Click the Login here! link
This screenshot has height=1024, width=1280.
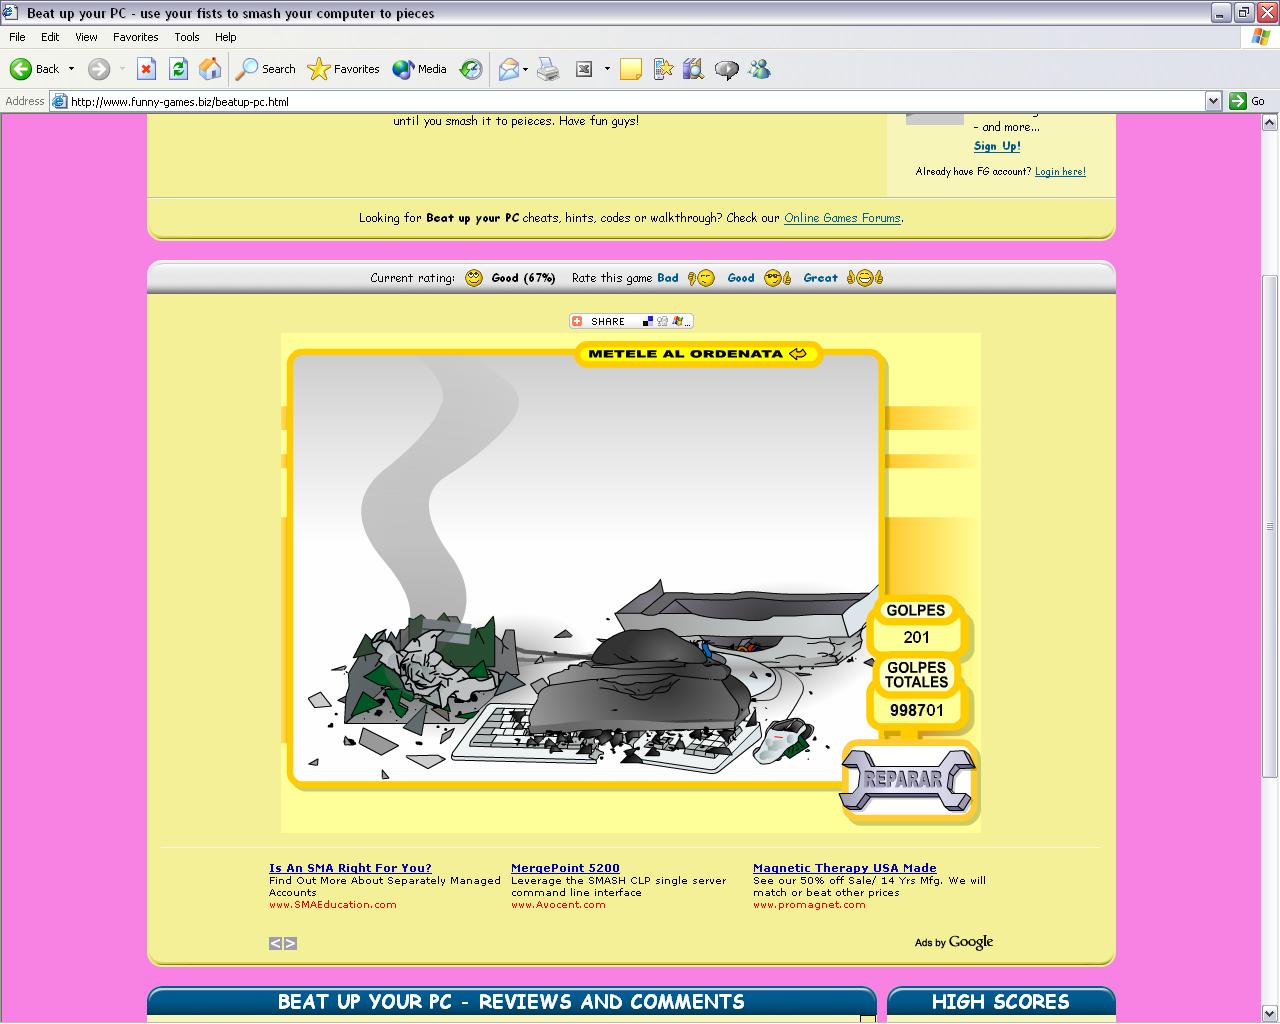pos(1060,172)
